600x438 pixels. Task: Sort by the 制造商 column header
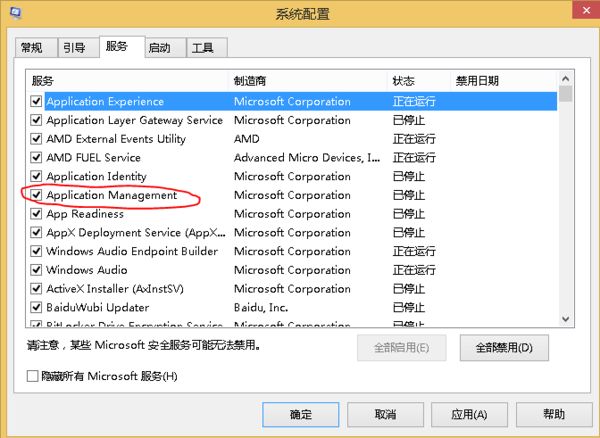(x=308, y=81)
